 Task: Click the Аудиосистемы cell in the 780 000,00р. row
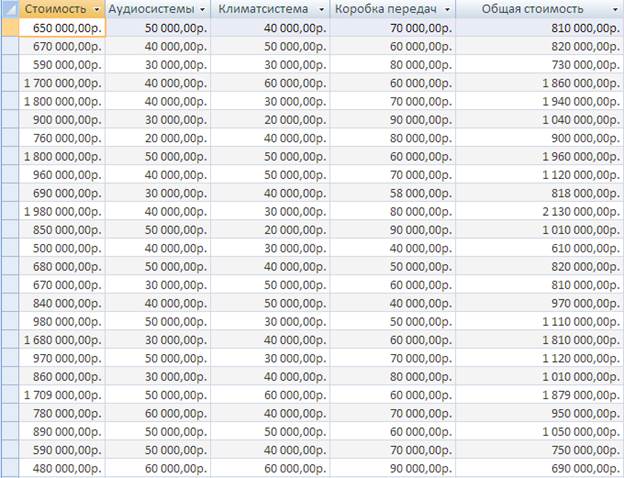click(158, 413)
